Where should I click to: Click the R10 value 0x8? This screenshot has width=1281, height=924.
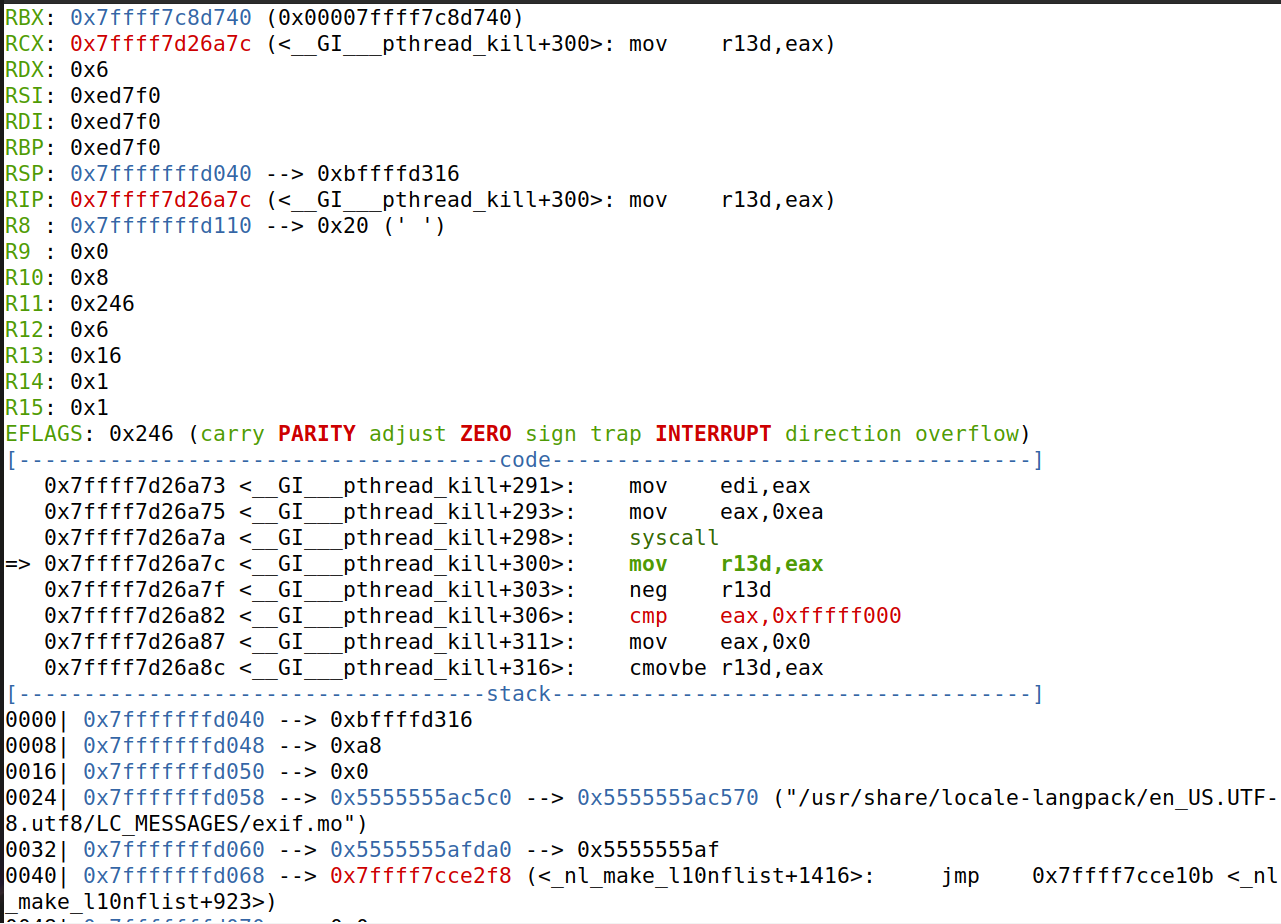[x=90, y=278]
